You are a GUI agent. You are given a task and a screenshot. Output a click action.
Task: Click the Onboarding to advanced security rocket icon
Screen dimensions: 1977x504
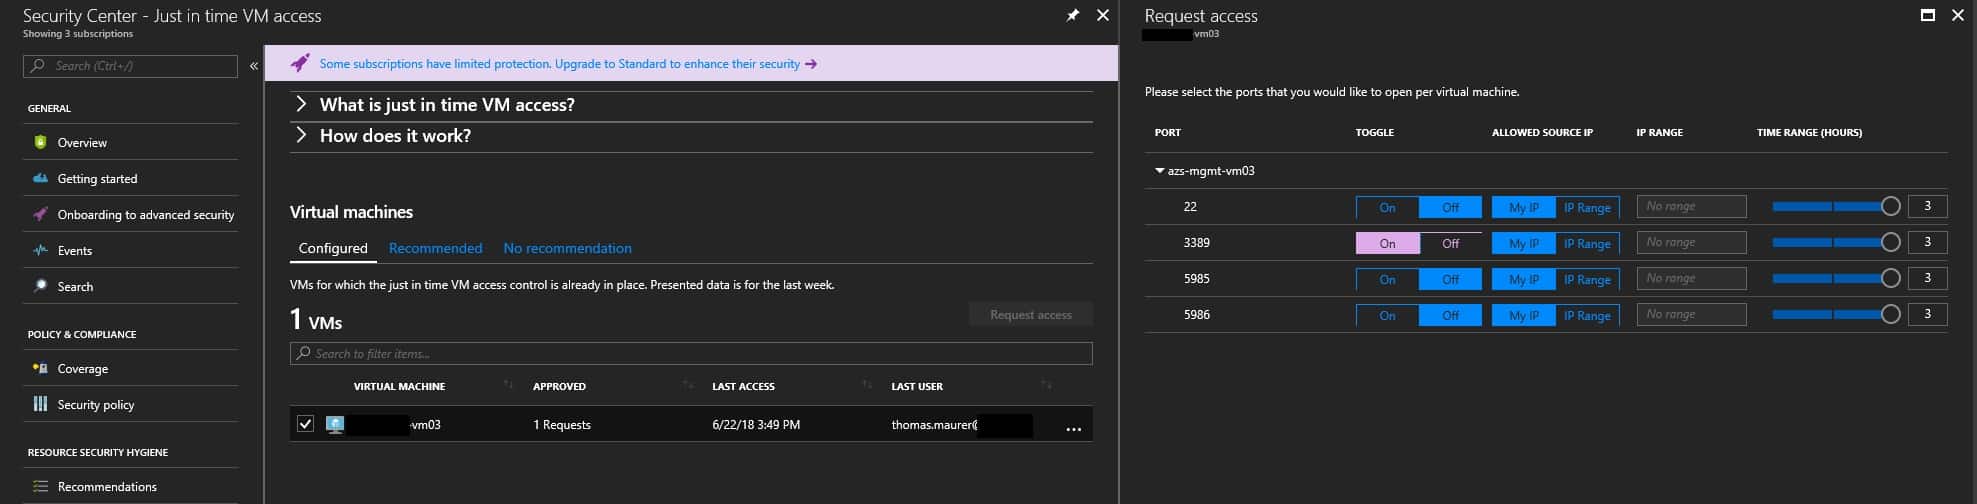(x=40, y=214)
